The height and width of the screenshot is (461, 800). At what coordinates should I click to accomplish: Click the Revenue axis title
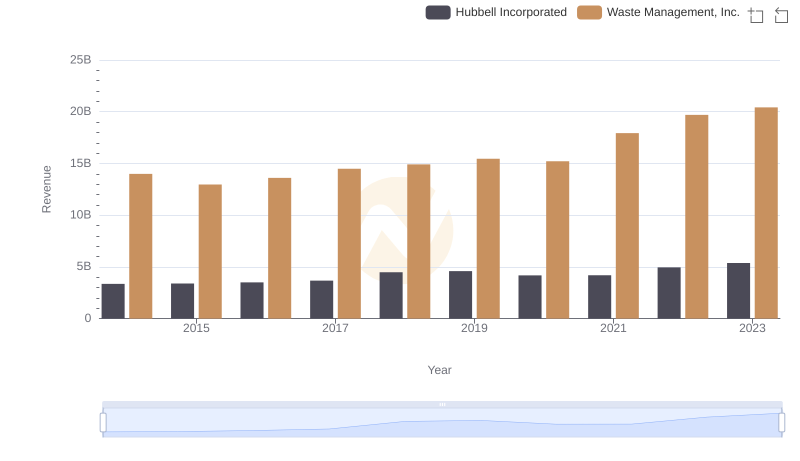46,189
